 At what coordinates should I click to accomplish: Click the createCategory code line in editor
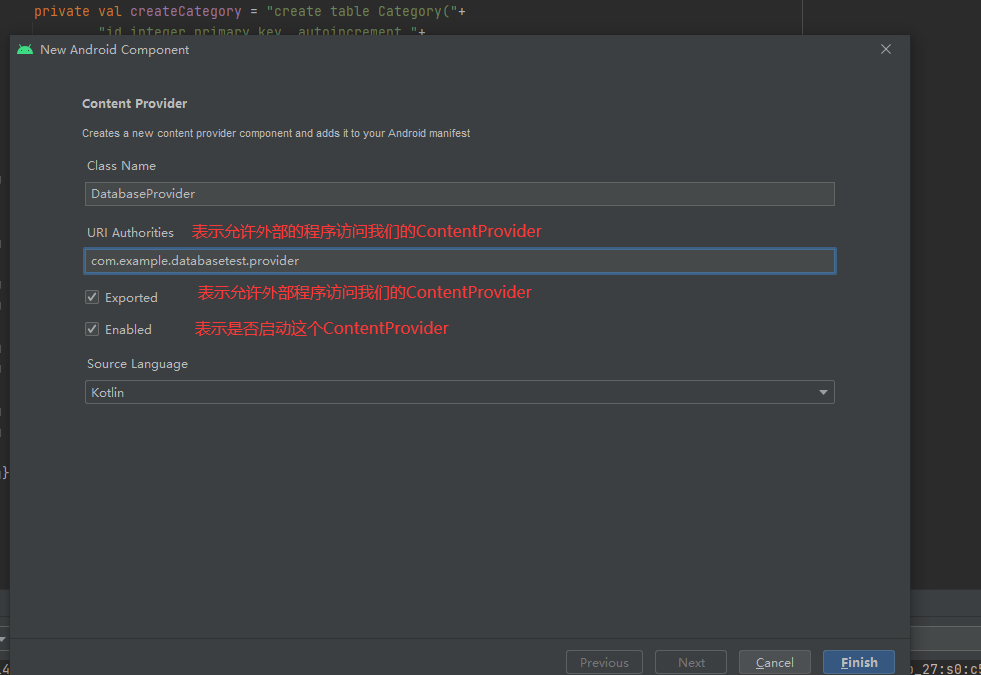pyautogui.click(x=250, y=11)
